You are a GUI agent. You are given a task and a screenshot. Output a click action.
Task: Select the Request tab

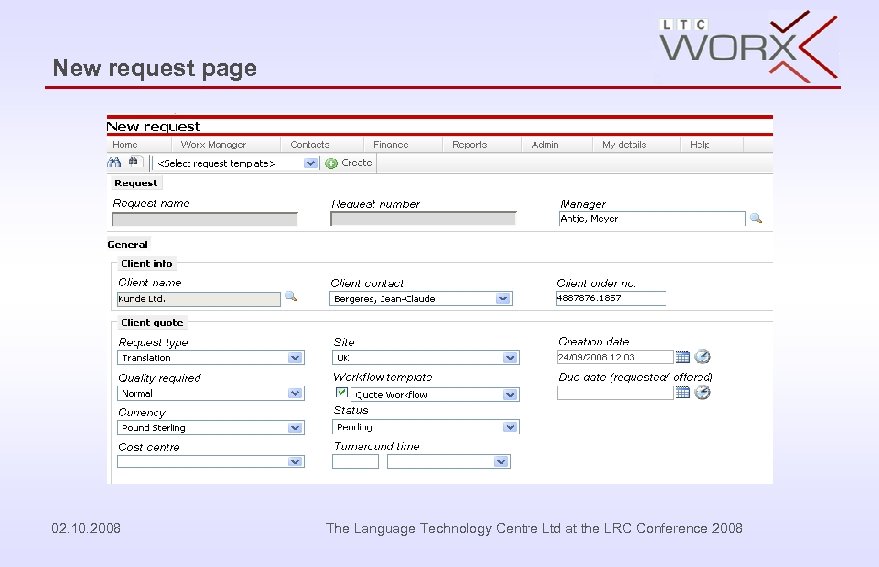tap(135, 183)
